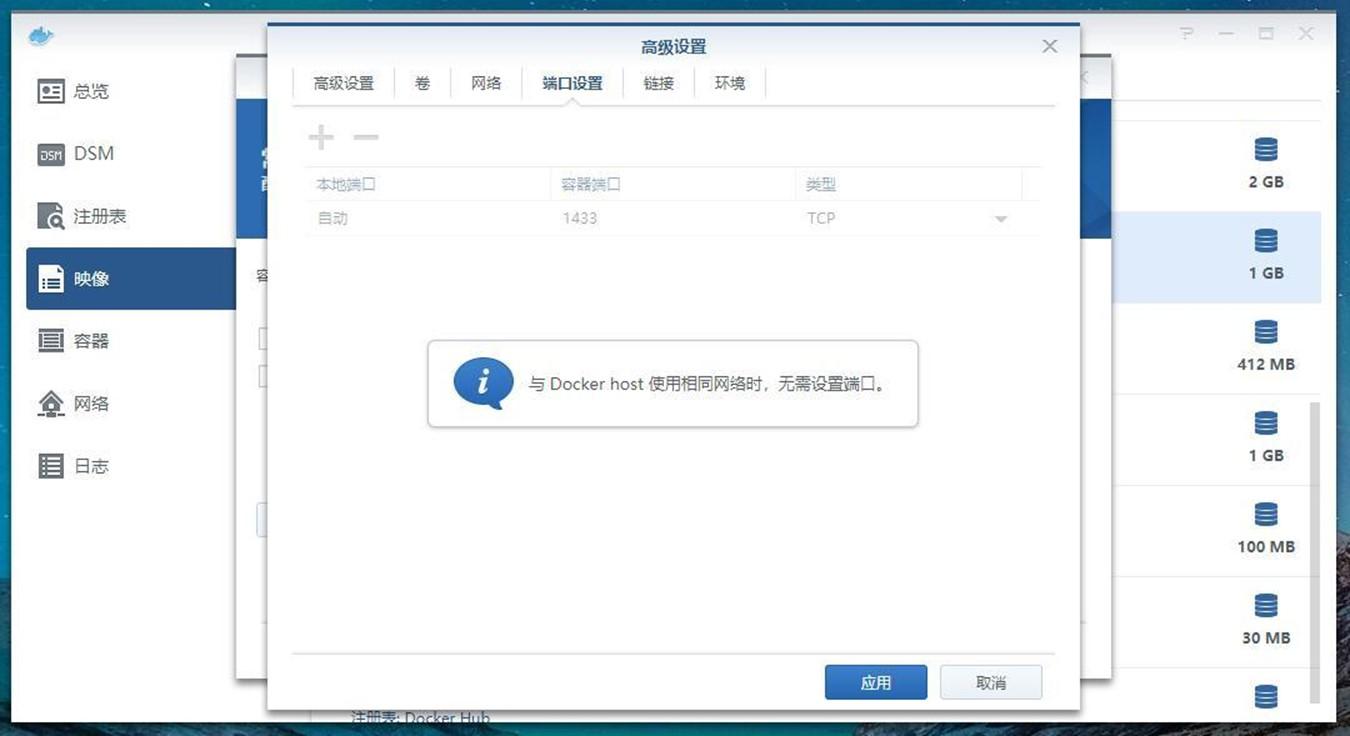Click the plus icon to add port
This screenshot has width=1350, height=736.
[x=321, y=137]
